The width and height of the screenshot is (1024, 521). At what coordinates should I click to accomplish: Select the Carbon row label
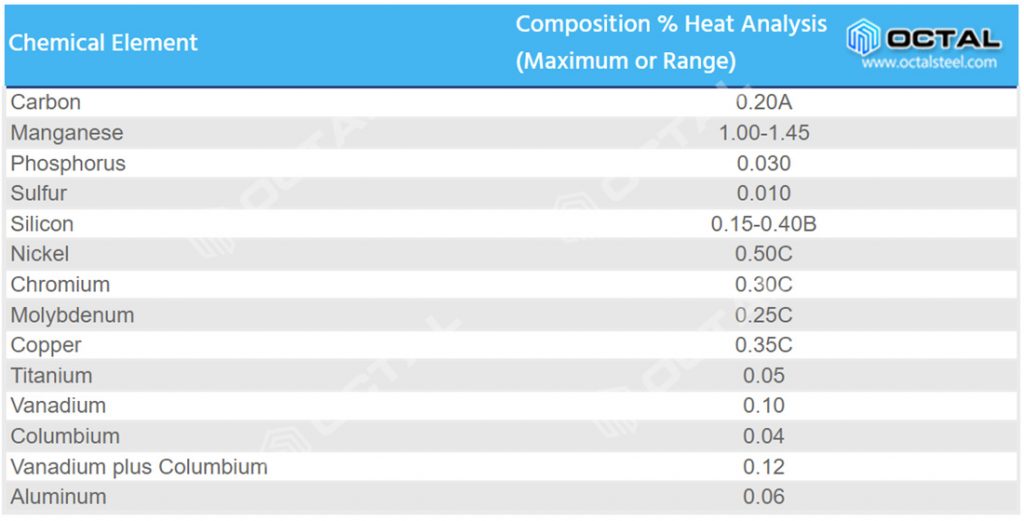tap(46, 102)
